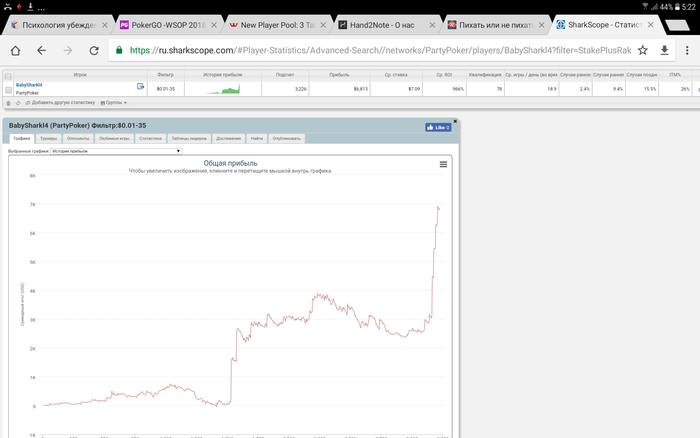Click Добавить другую статистику
The width and height of the screenshot is (700, 438).
point(60,103)
